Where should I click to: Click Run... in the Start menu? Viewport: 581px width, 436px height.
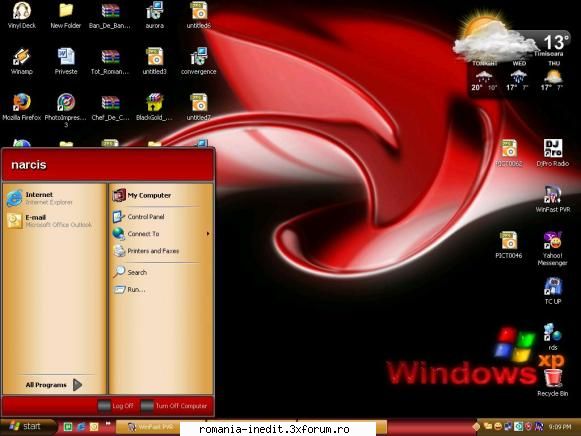[x=161, y=289]
